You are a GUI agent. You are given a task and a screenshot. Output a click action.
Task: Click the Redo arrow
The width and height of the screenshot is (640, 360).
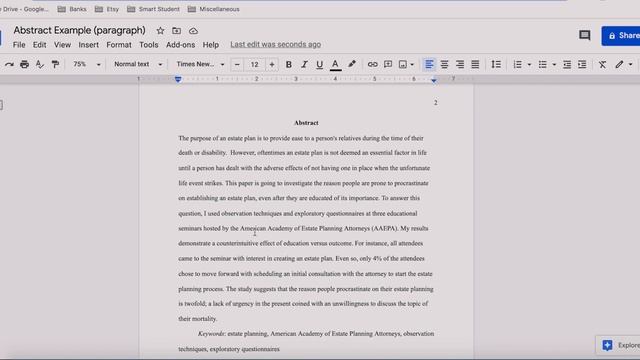click(9, 64)
